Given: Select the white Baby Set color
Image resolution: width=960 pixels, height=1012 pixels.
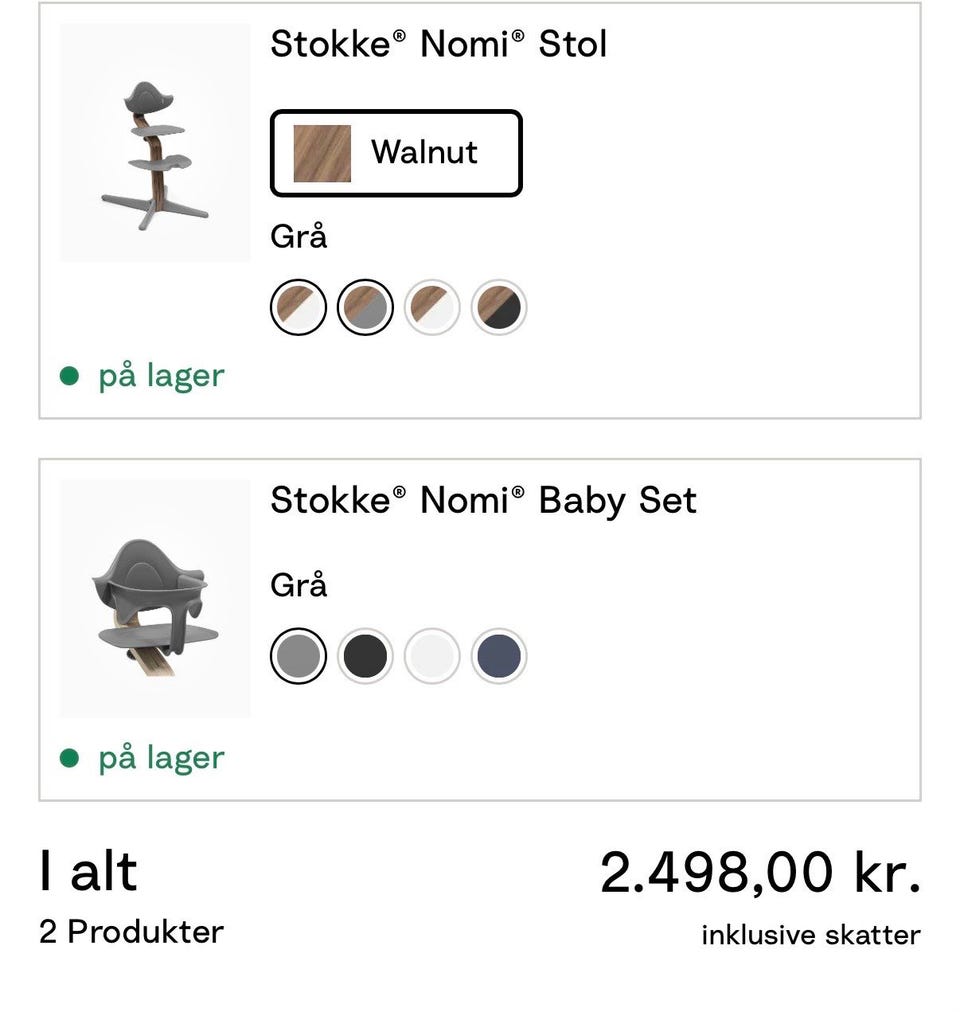Looking at the screenshot, I should coord(432,656).
